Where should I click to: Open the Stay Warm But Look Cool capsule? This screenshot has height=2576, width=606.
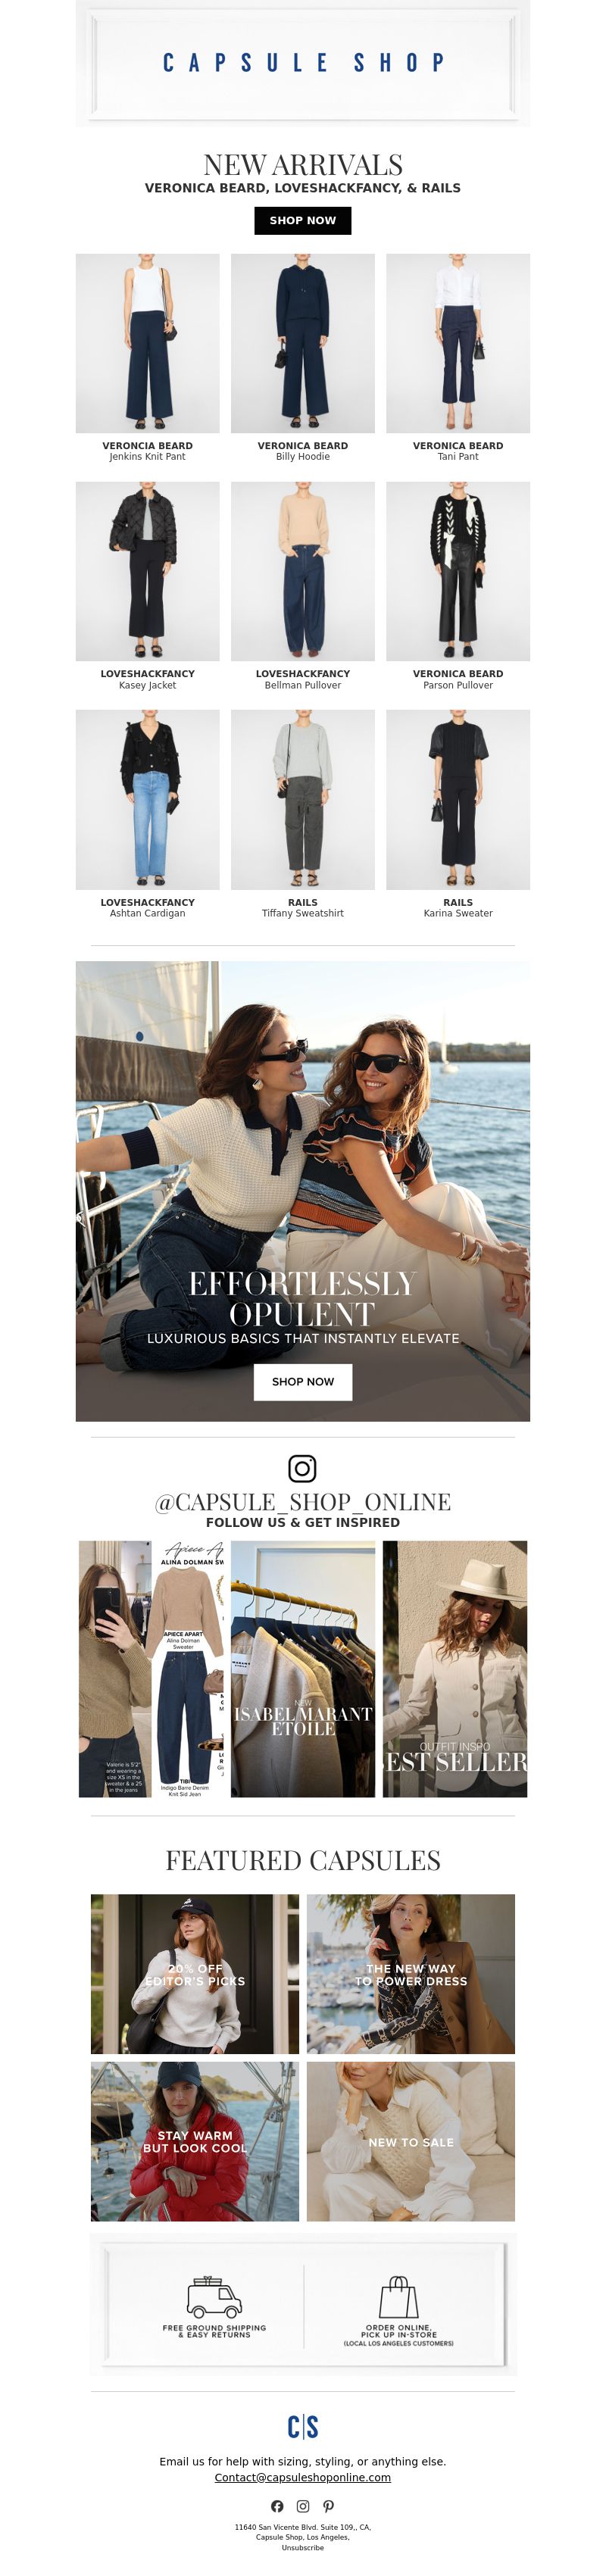point(195,2141)
